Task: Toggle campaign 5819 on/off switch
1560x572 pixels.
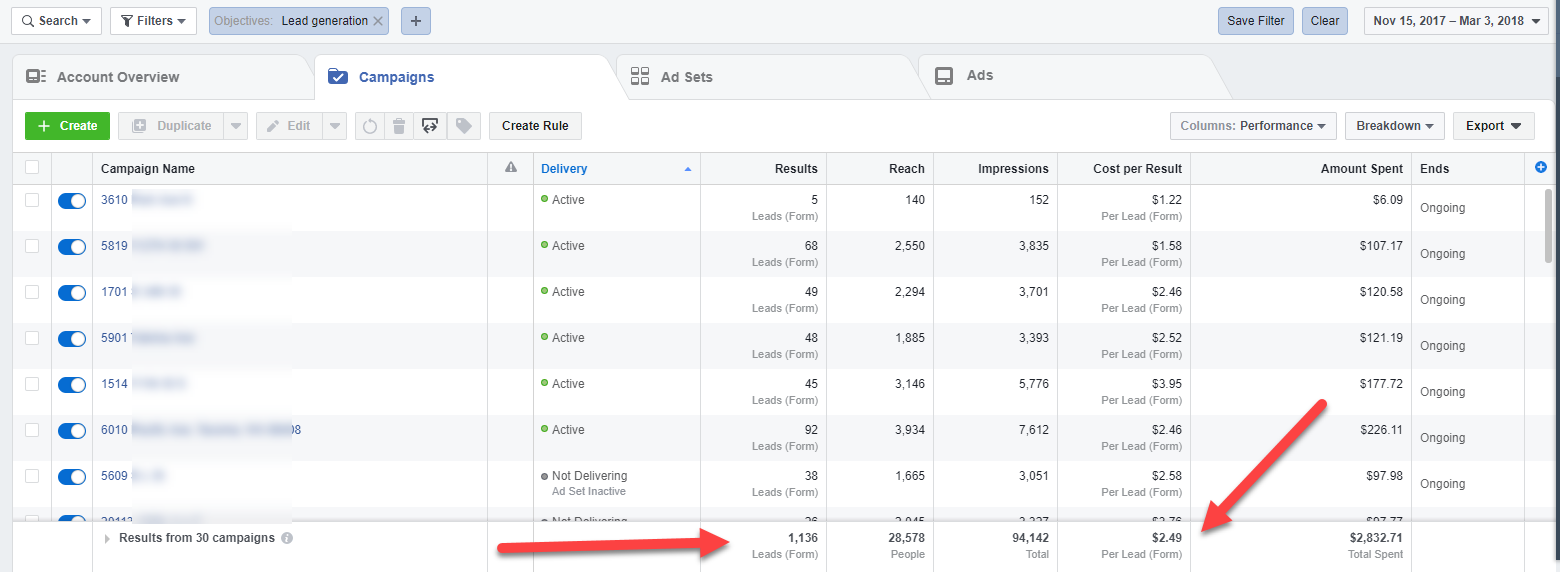Action: click(x=72, y=247)
